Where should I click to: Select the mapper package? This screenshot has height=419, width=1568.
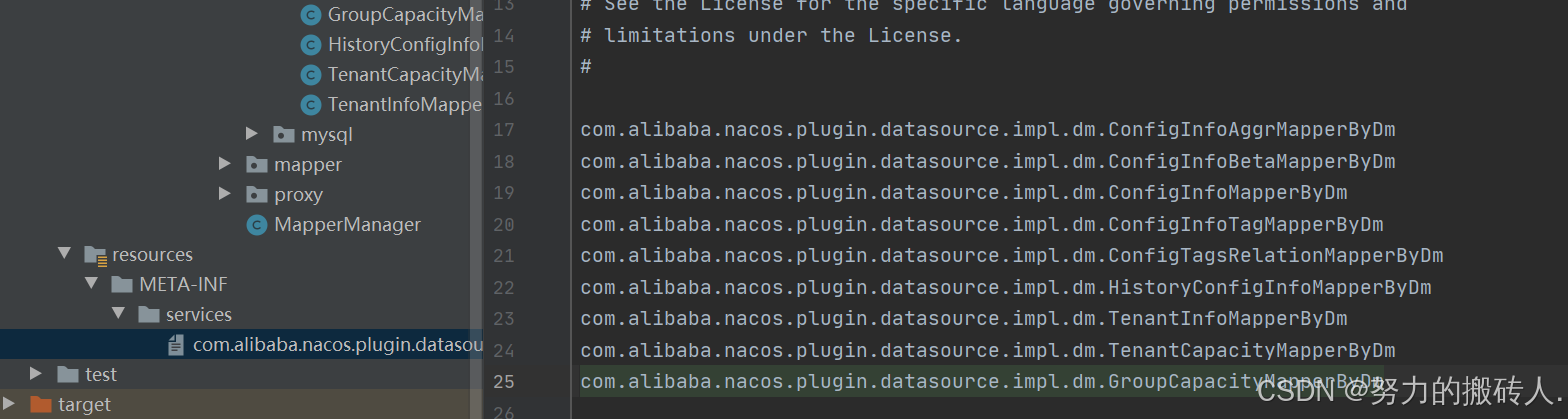pos(308,164)
